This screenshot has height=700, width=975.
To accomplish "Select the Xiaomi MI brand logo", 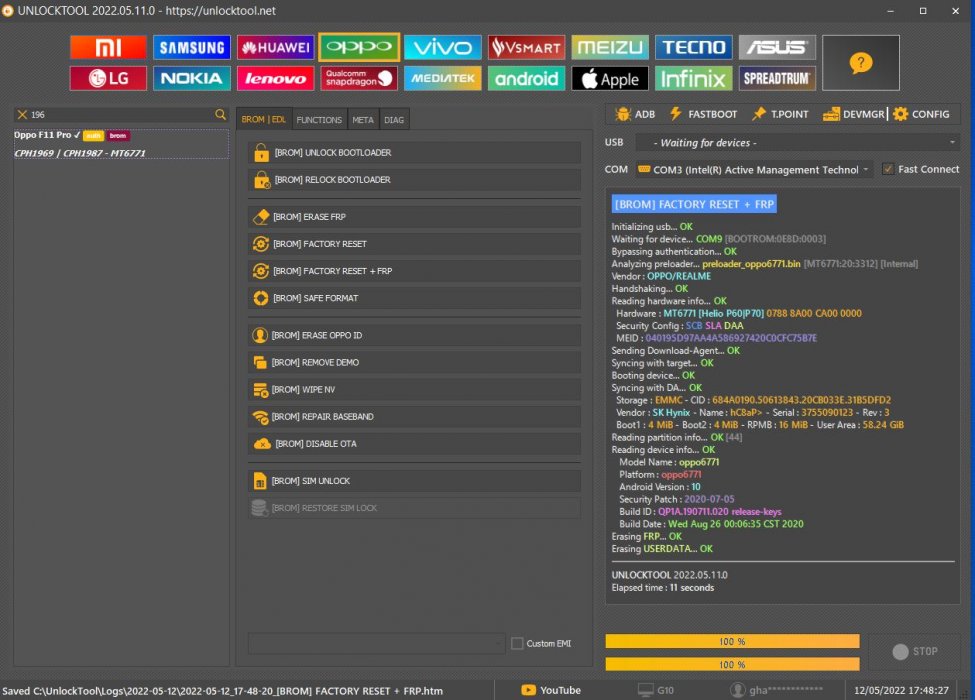I will 108,47.
